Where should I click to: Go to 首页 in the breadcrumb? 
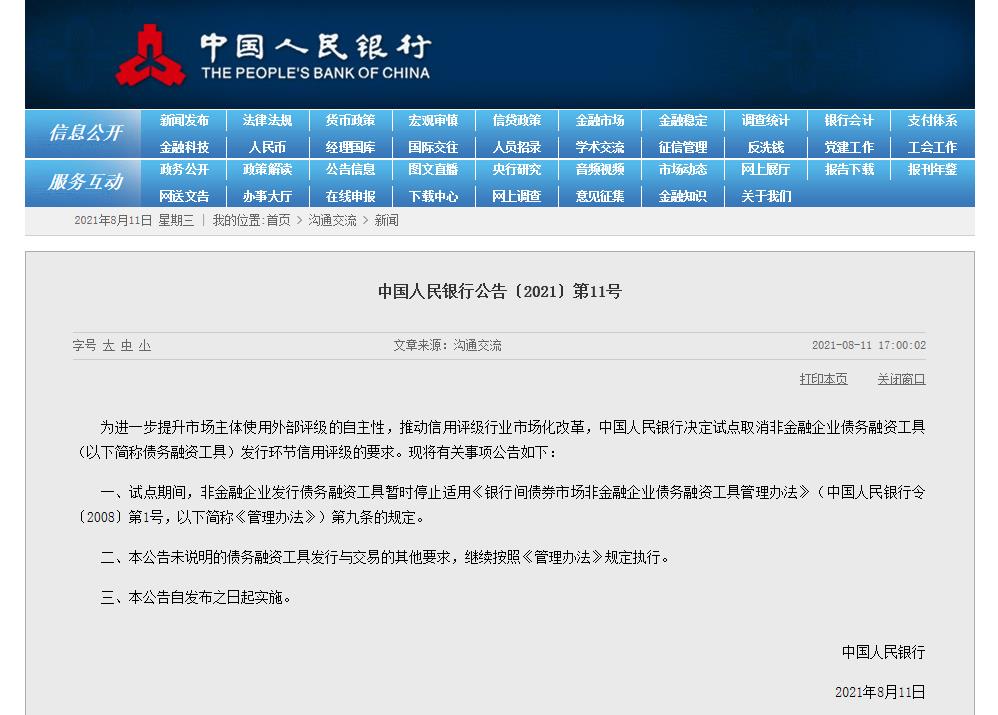tap(278, 220)
